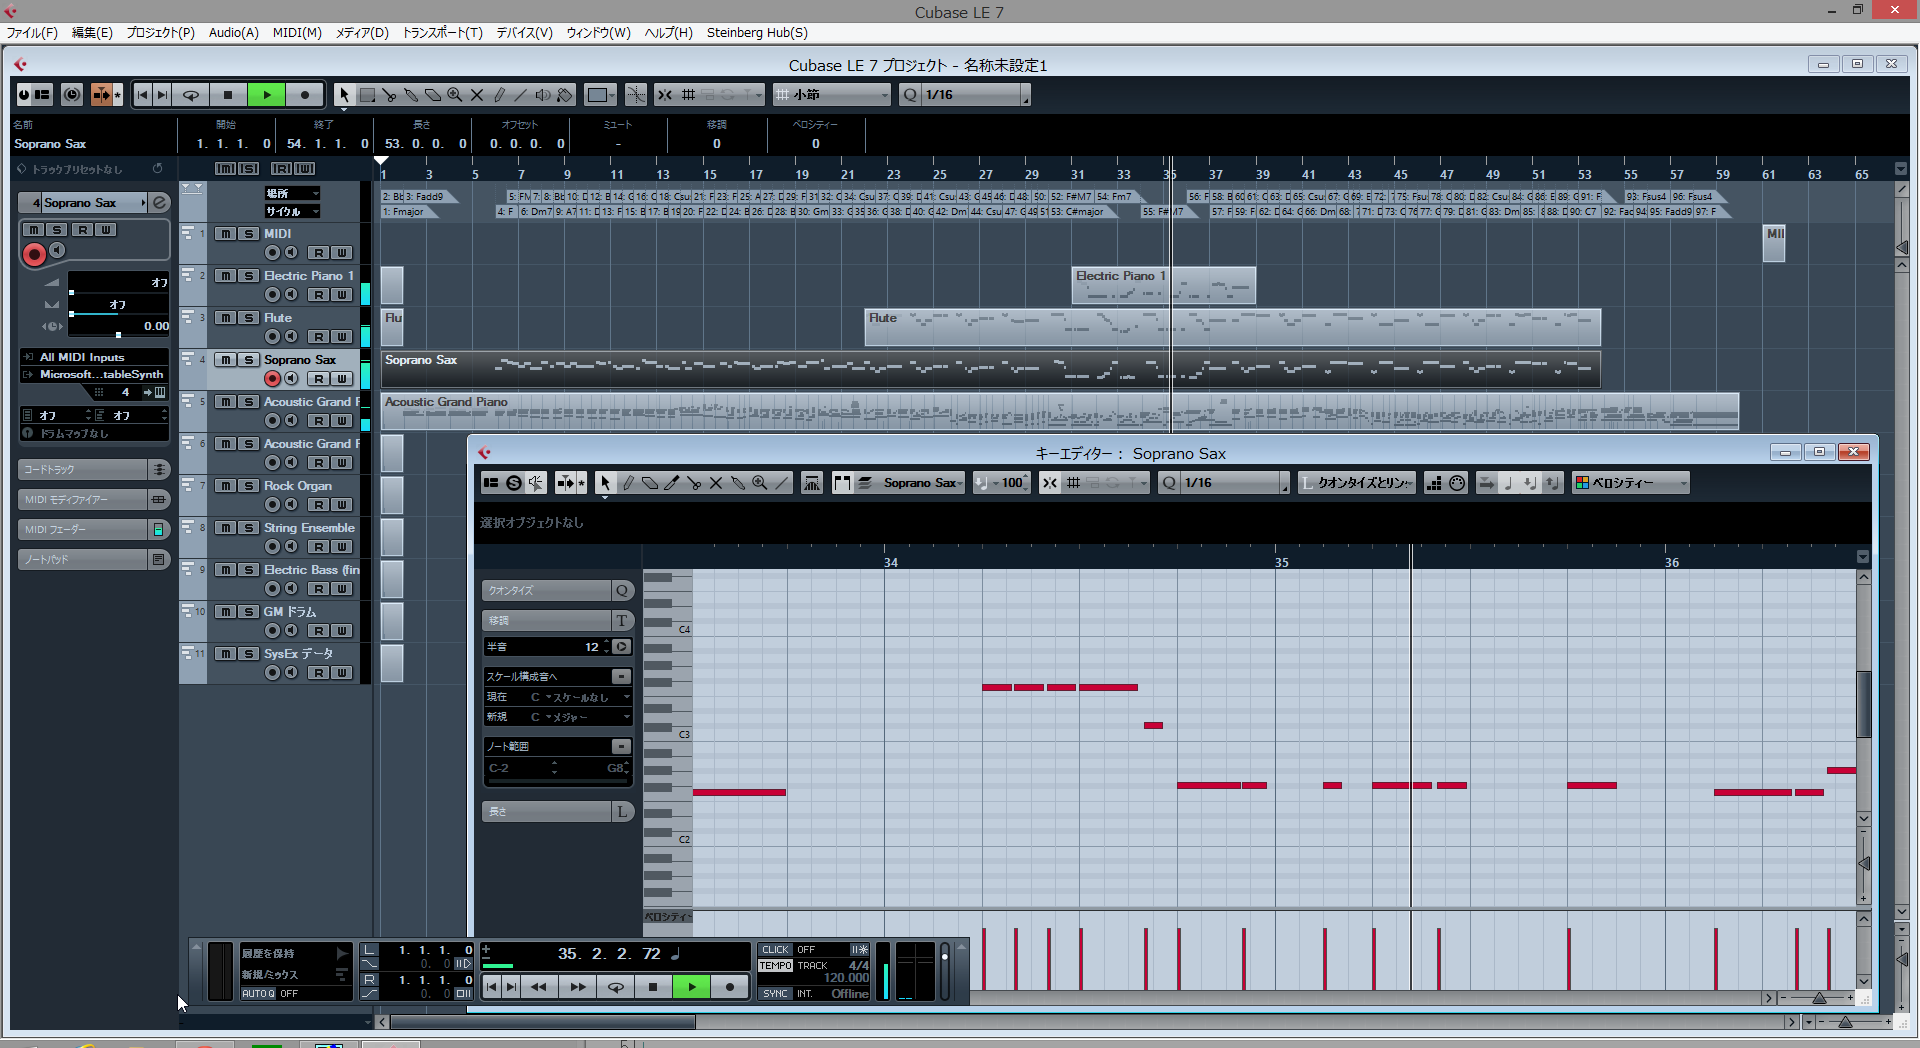The image size is (1920, 1048).
Task: Toggle record enable on Soprano Sax track
Action: [x=272, y=379]
